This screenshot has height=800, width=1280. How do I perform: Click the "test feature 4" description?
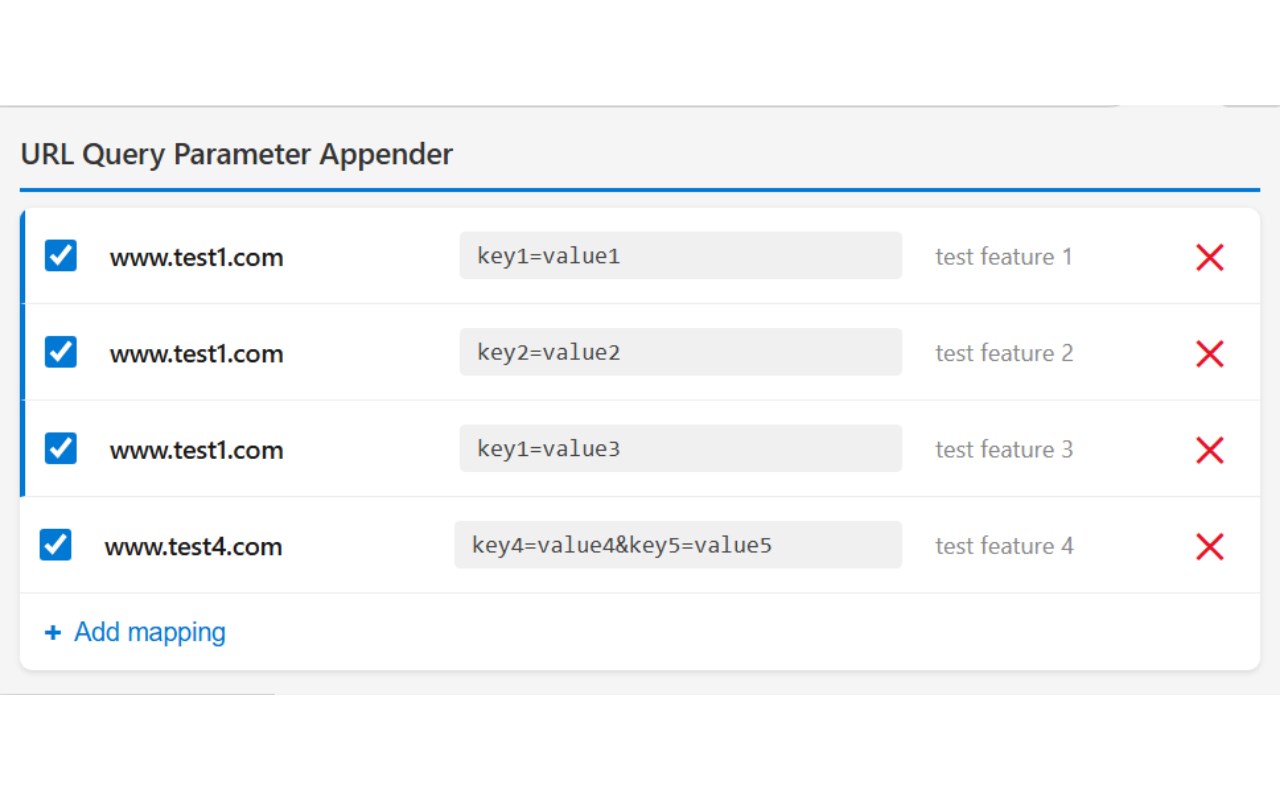(1003, 546)
